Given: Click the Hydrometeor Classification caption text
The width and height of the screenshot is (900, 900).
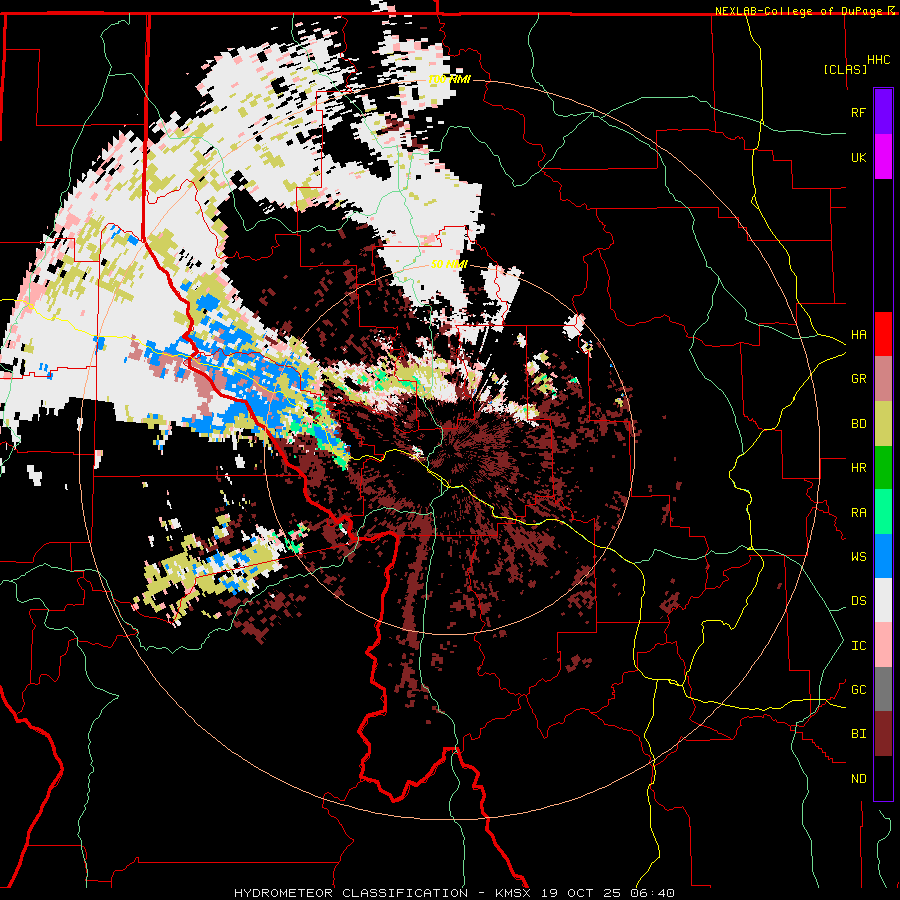Looking at the screenshot, I should click(351, 893).
